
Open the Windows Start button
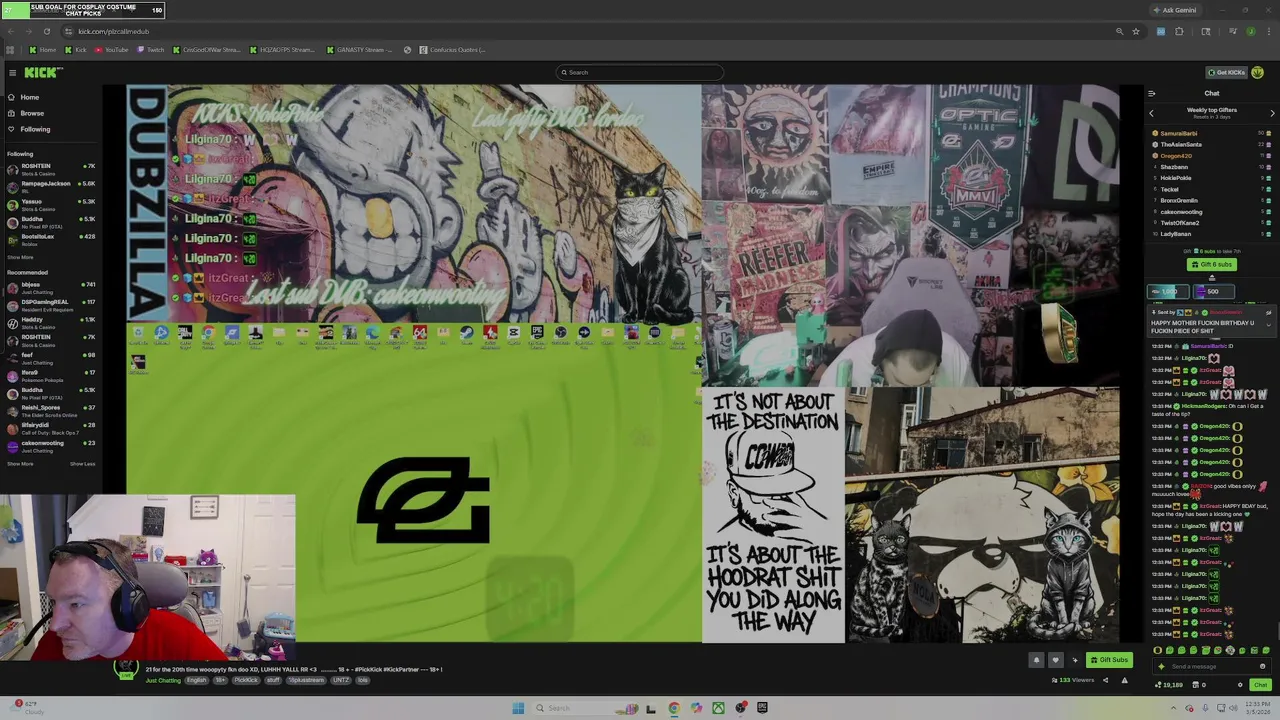click(518, 708)
